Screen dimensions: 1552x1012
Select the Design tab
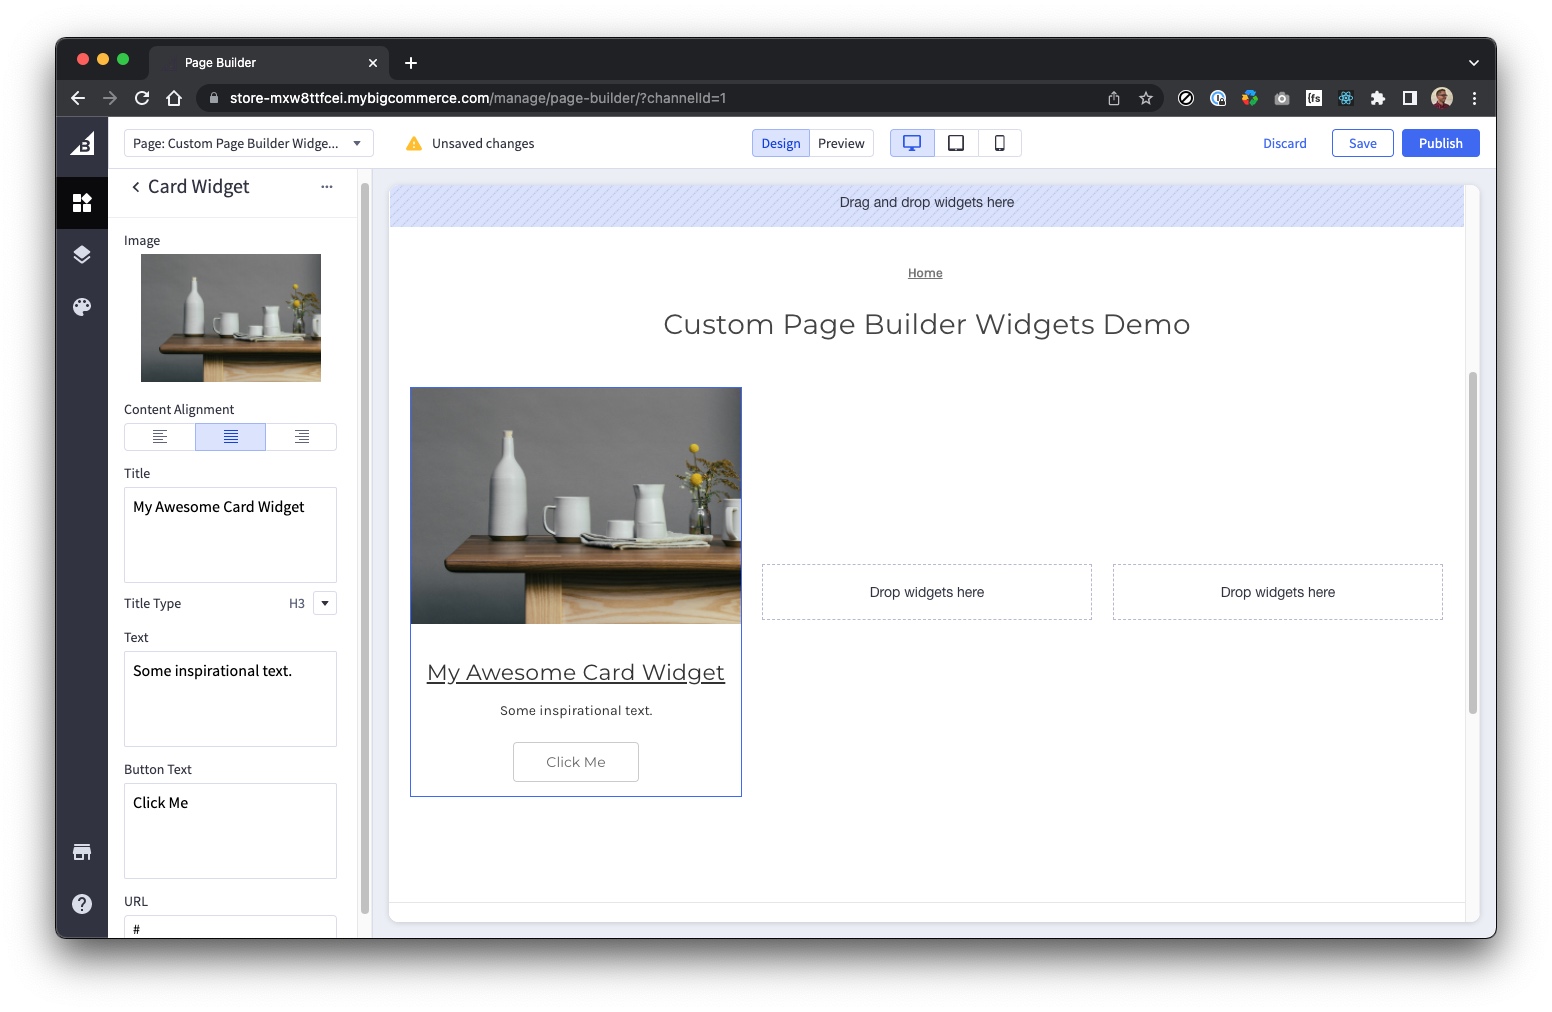click(780, 142)
